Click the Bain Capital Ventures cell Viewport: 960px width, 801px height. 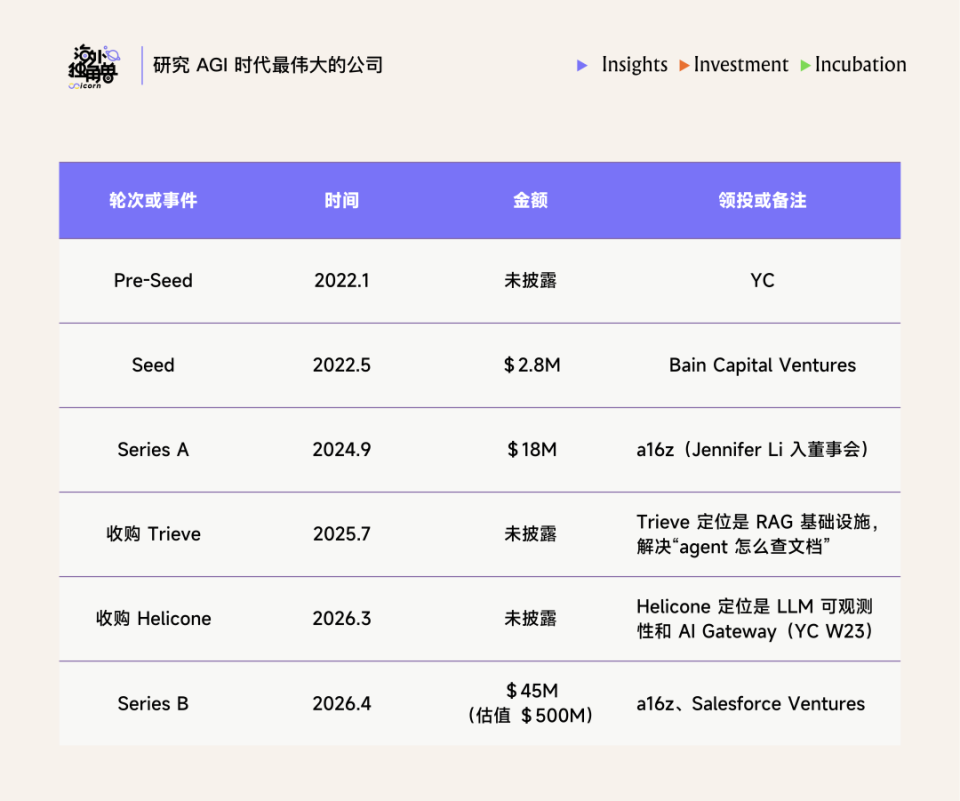pyautogui.click(x=762, y=365)
